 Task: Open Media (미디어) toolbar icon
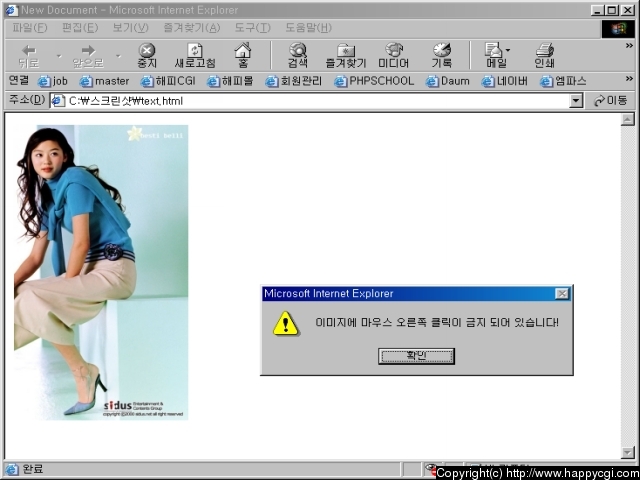click(394, 56)
